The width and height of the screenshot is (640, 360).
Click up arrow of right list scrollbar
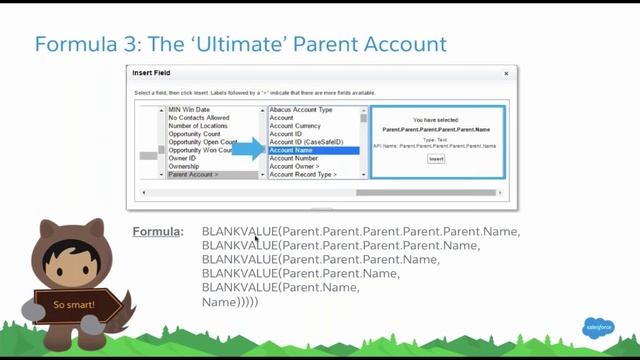pos(363,110)
